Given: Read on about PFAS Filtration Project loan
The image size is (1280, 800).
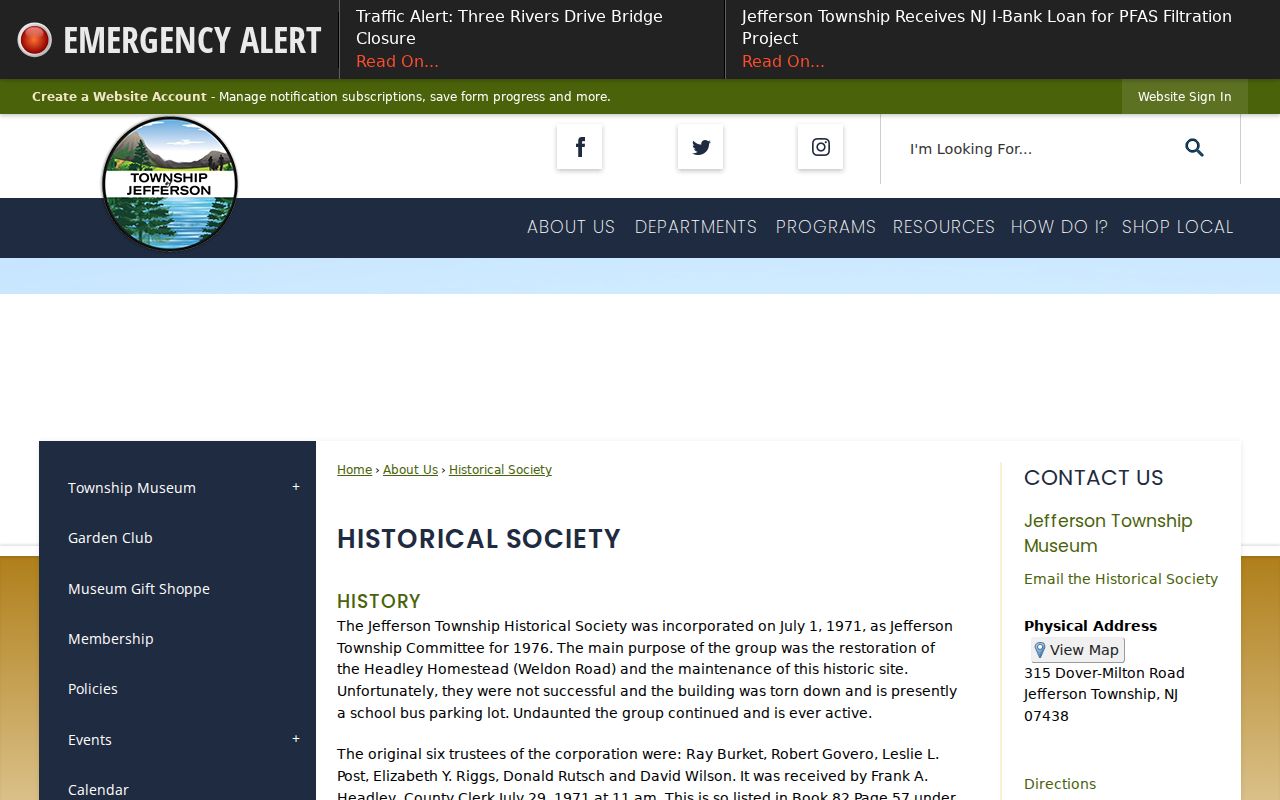Looking at the screenshot, I should [783, 61].
